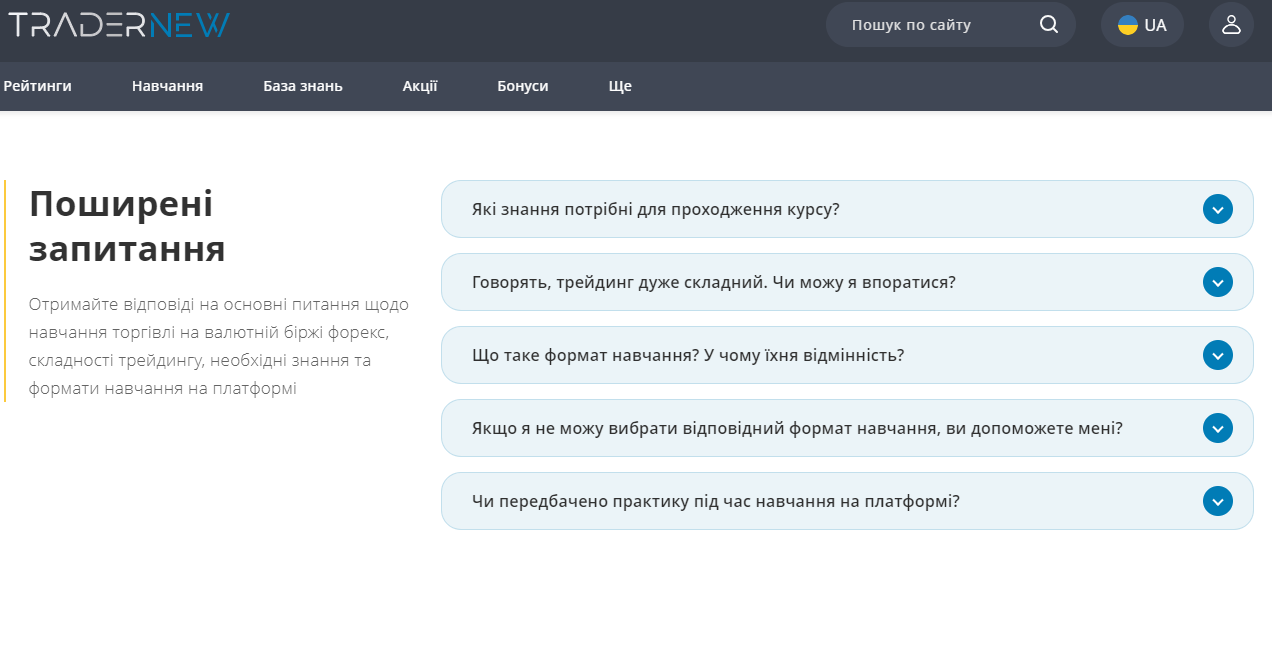Click chevron icon beside 'Які знання потрібні' question
1272x666 pixels.
[1217, 209]
